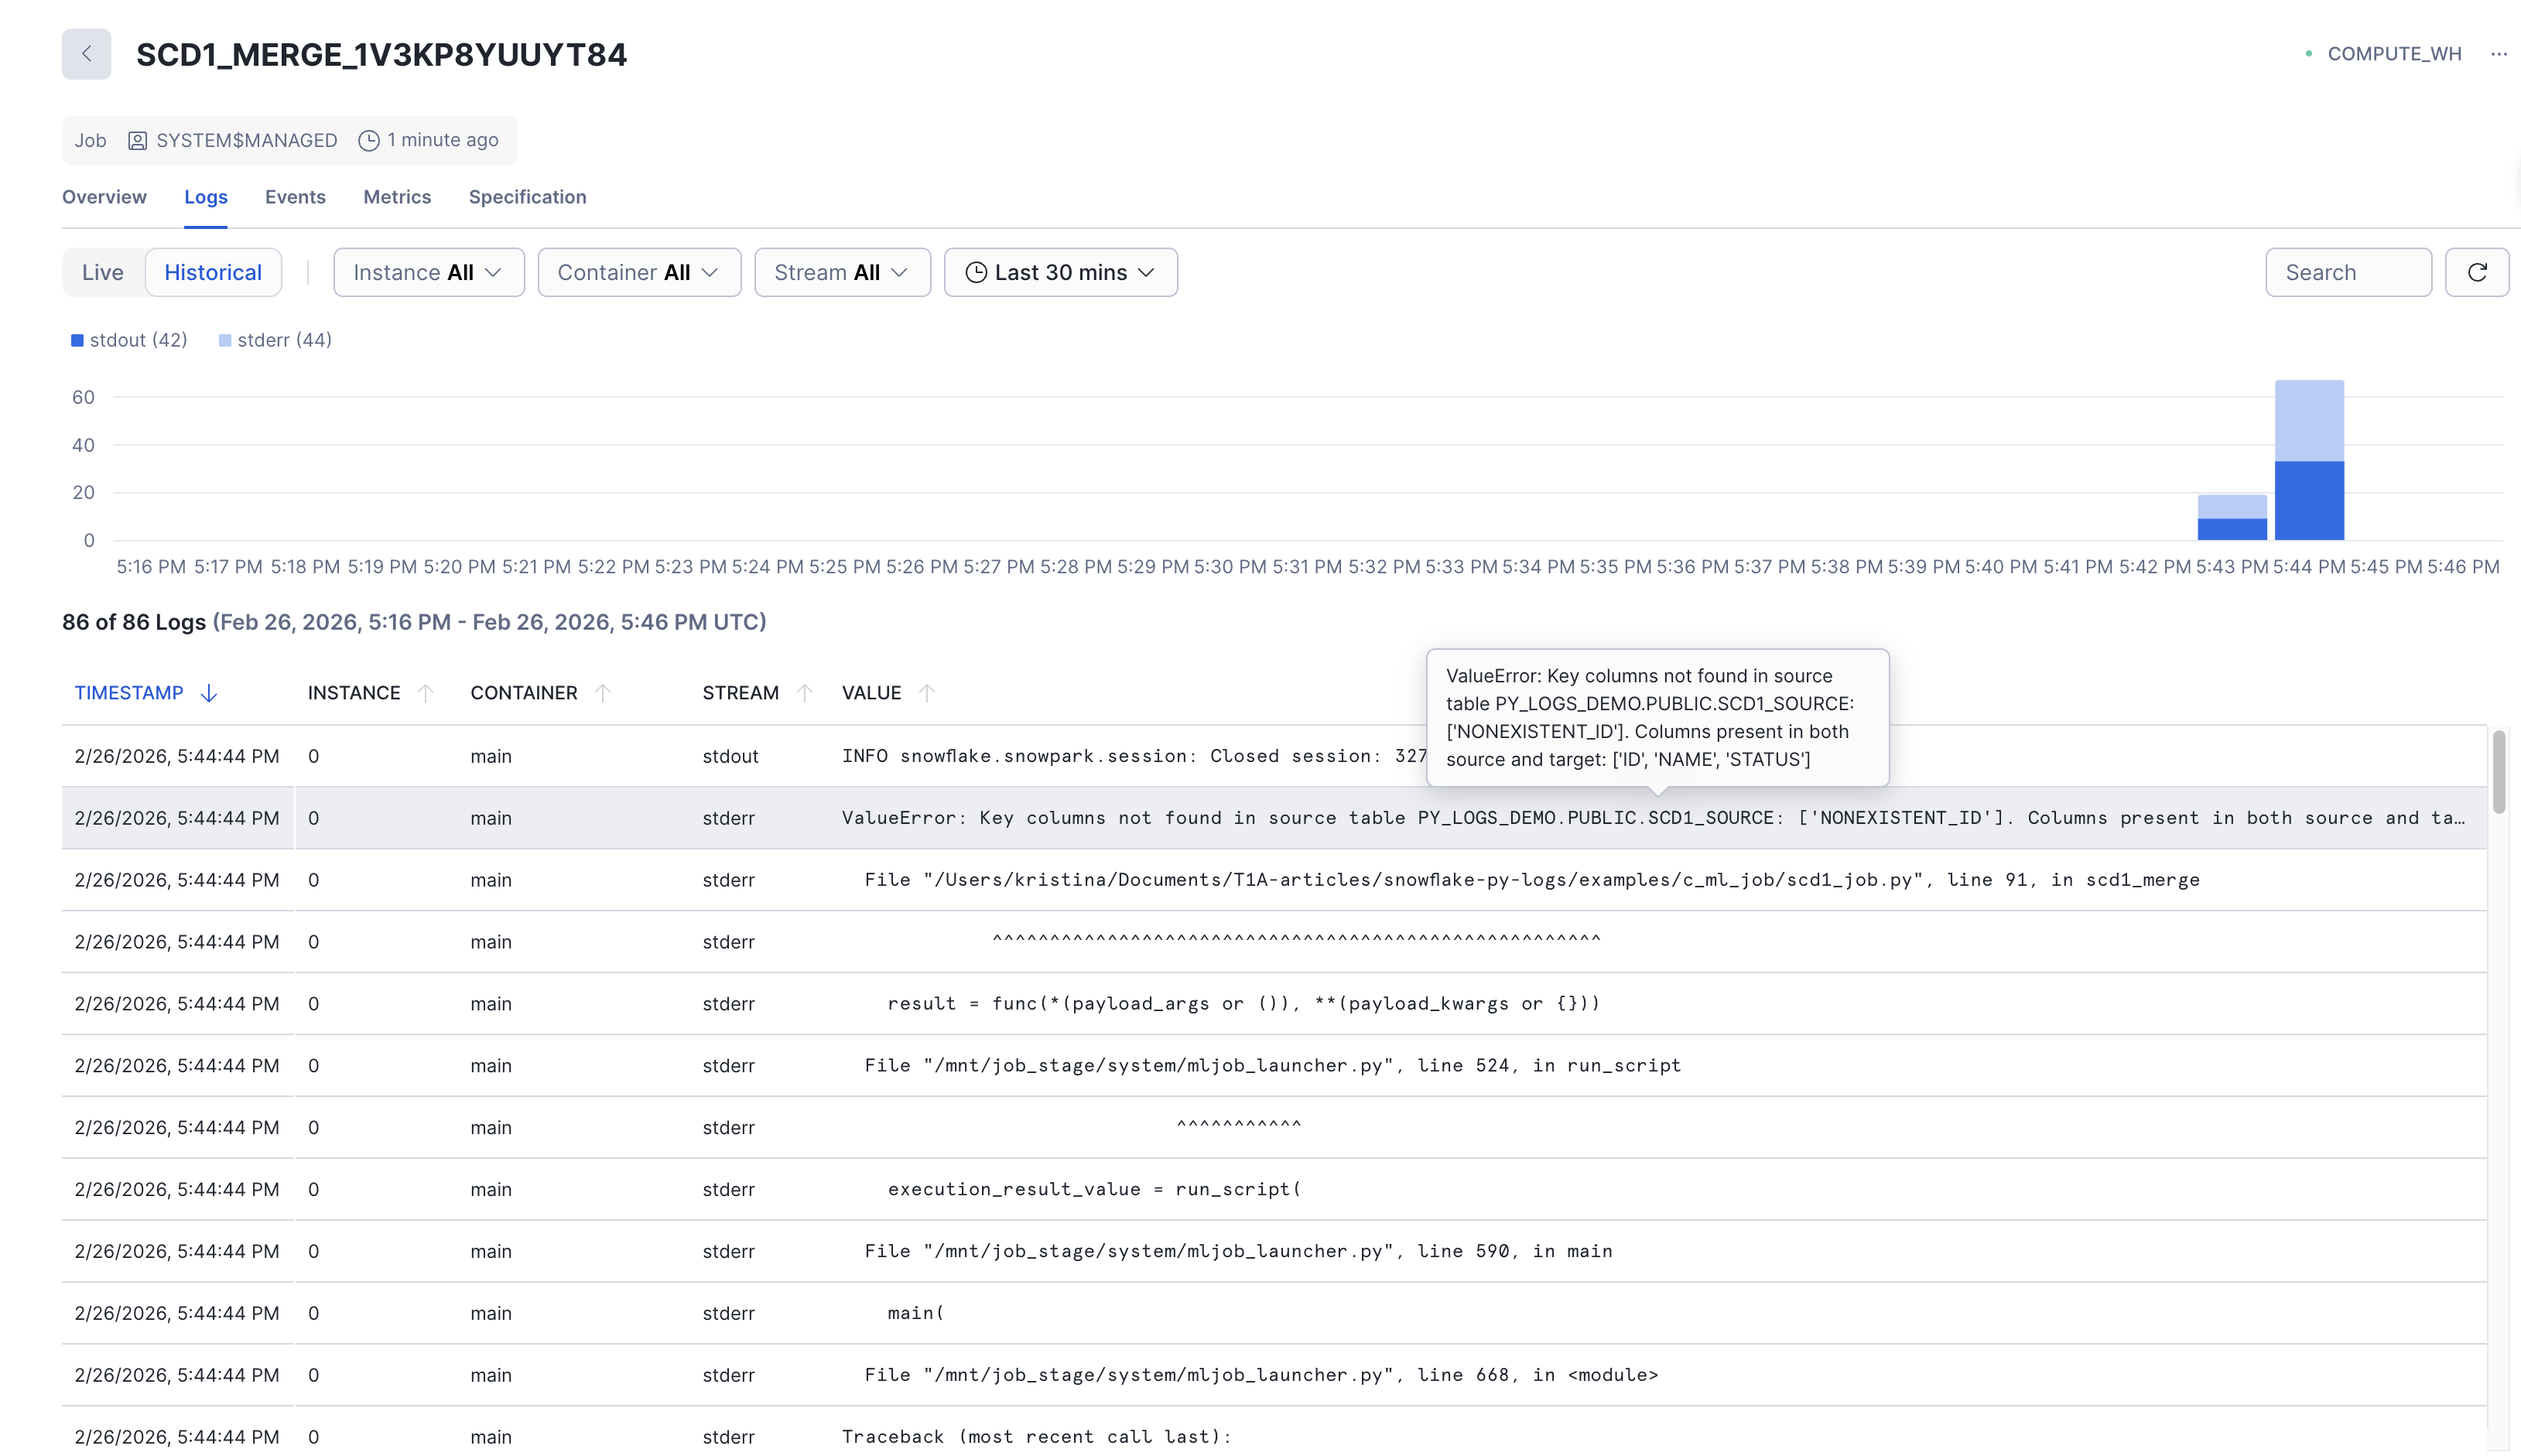Refresh the logs view
Image resolution: width=2521 pixels, height=1456 pixels.
pos(2477,271)
